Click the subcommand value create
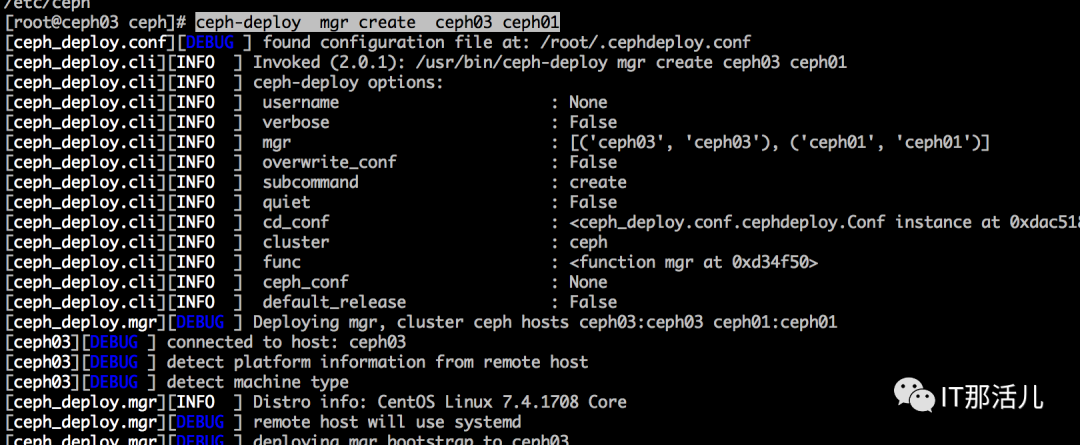 tap(598, 182)
